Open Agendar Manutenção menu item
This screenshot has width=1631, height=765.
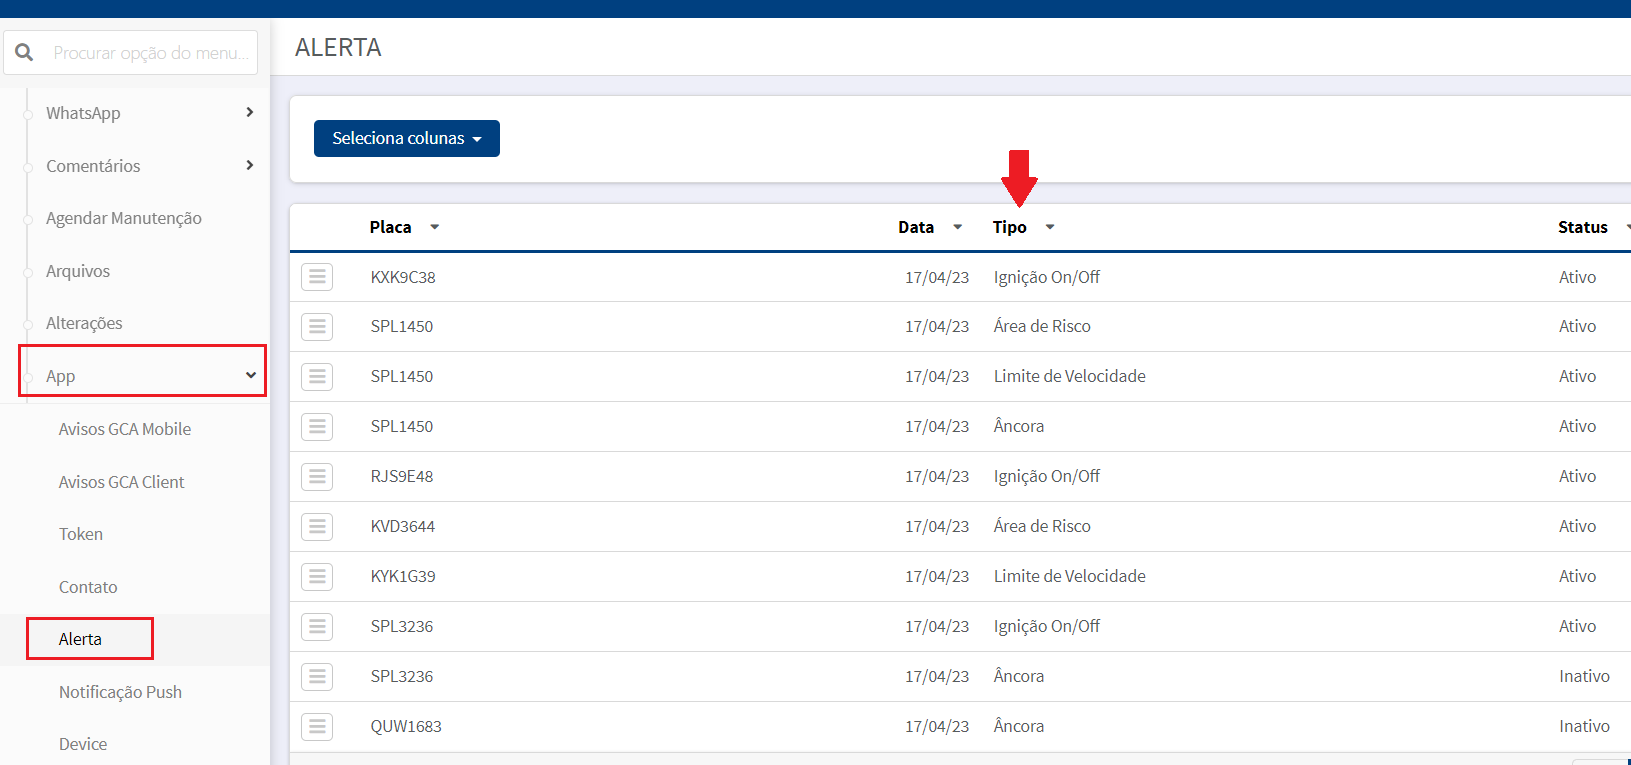(x=124, y=218)
